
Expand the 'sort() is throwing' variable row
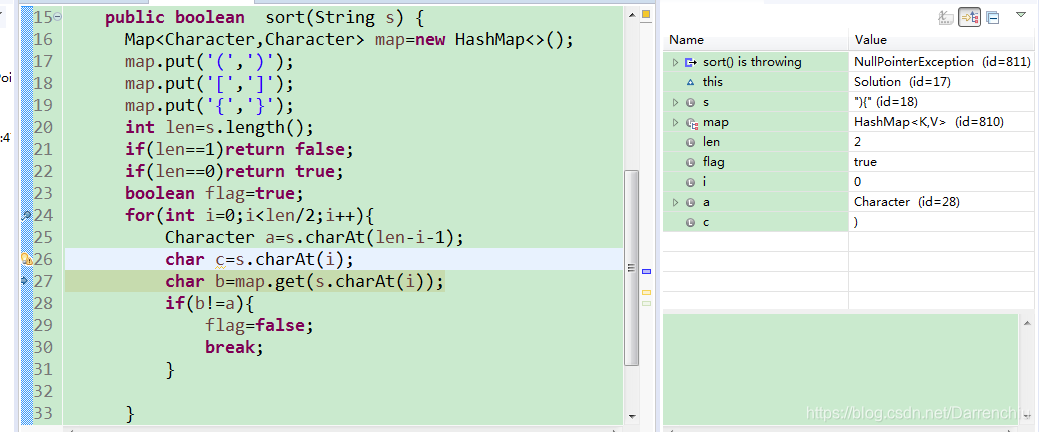point(675,62)
